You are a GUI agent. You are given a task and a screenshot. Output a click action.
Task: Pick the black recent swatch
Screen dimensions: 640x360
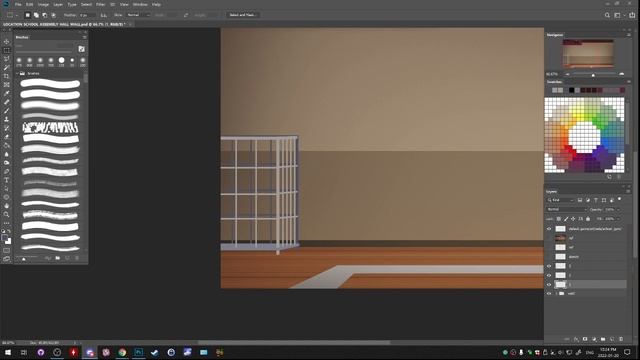pos(571,90)
